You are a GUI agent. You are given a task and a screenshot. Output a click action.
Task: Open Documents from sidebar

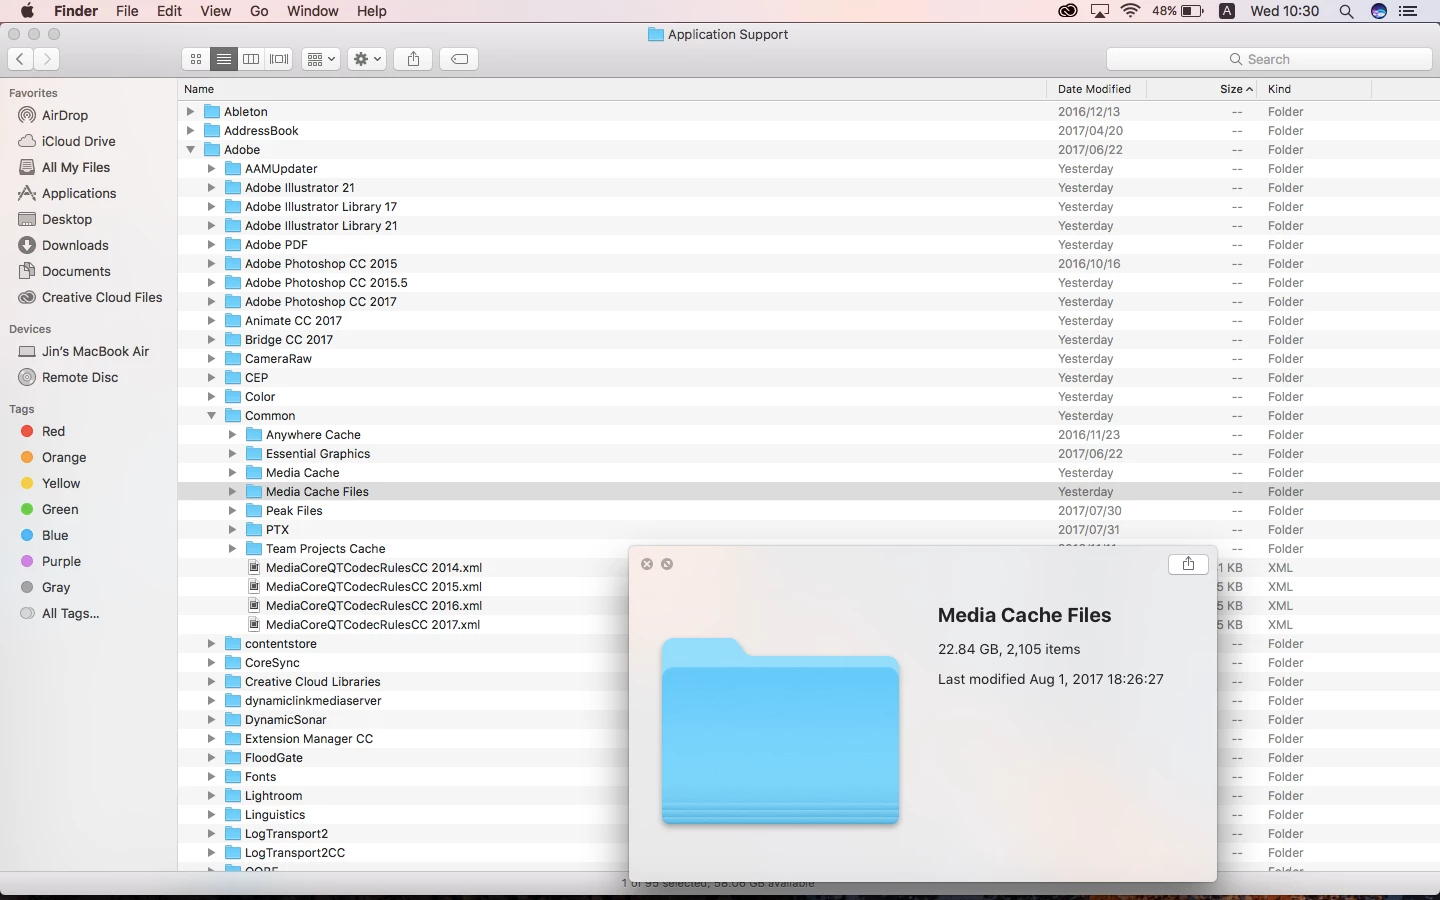pyautogui.click(x=76, y=271)
